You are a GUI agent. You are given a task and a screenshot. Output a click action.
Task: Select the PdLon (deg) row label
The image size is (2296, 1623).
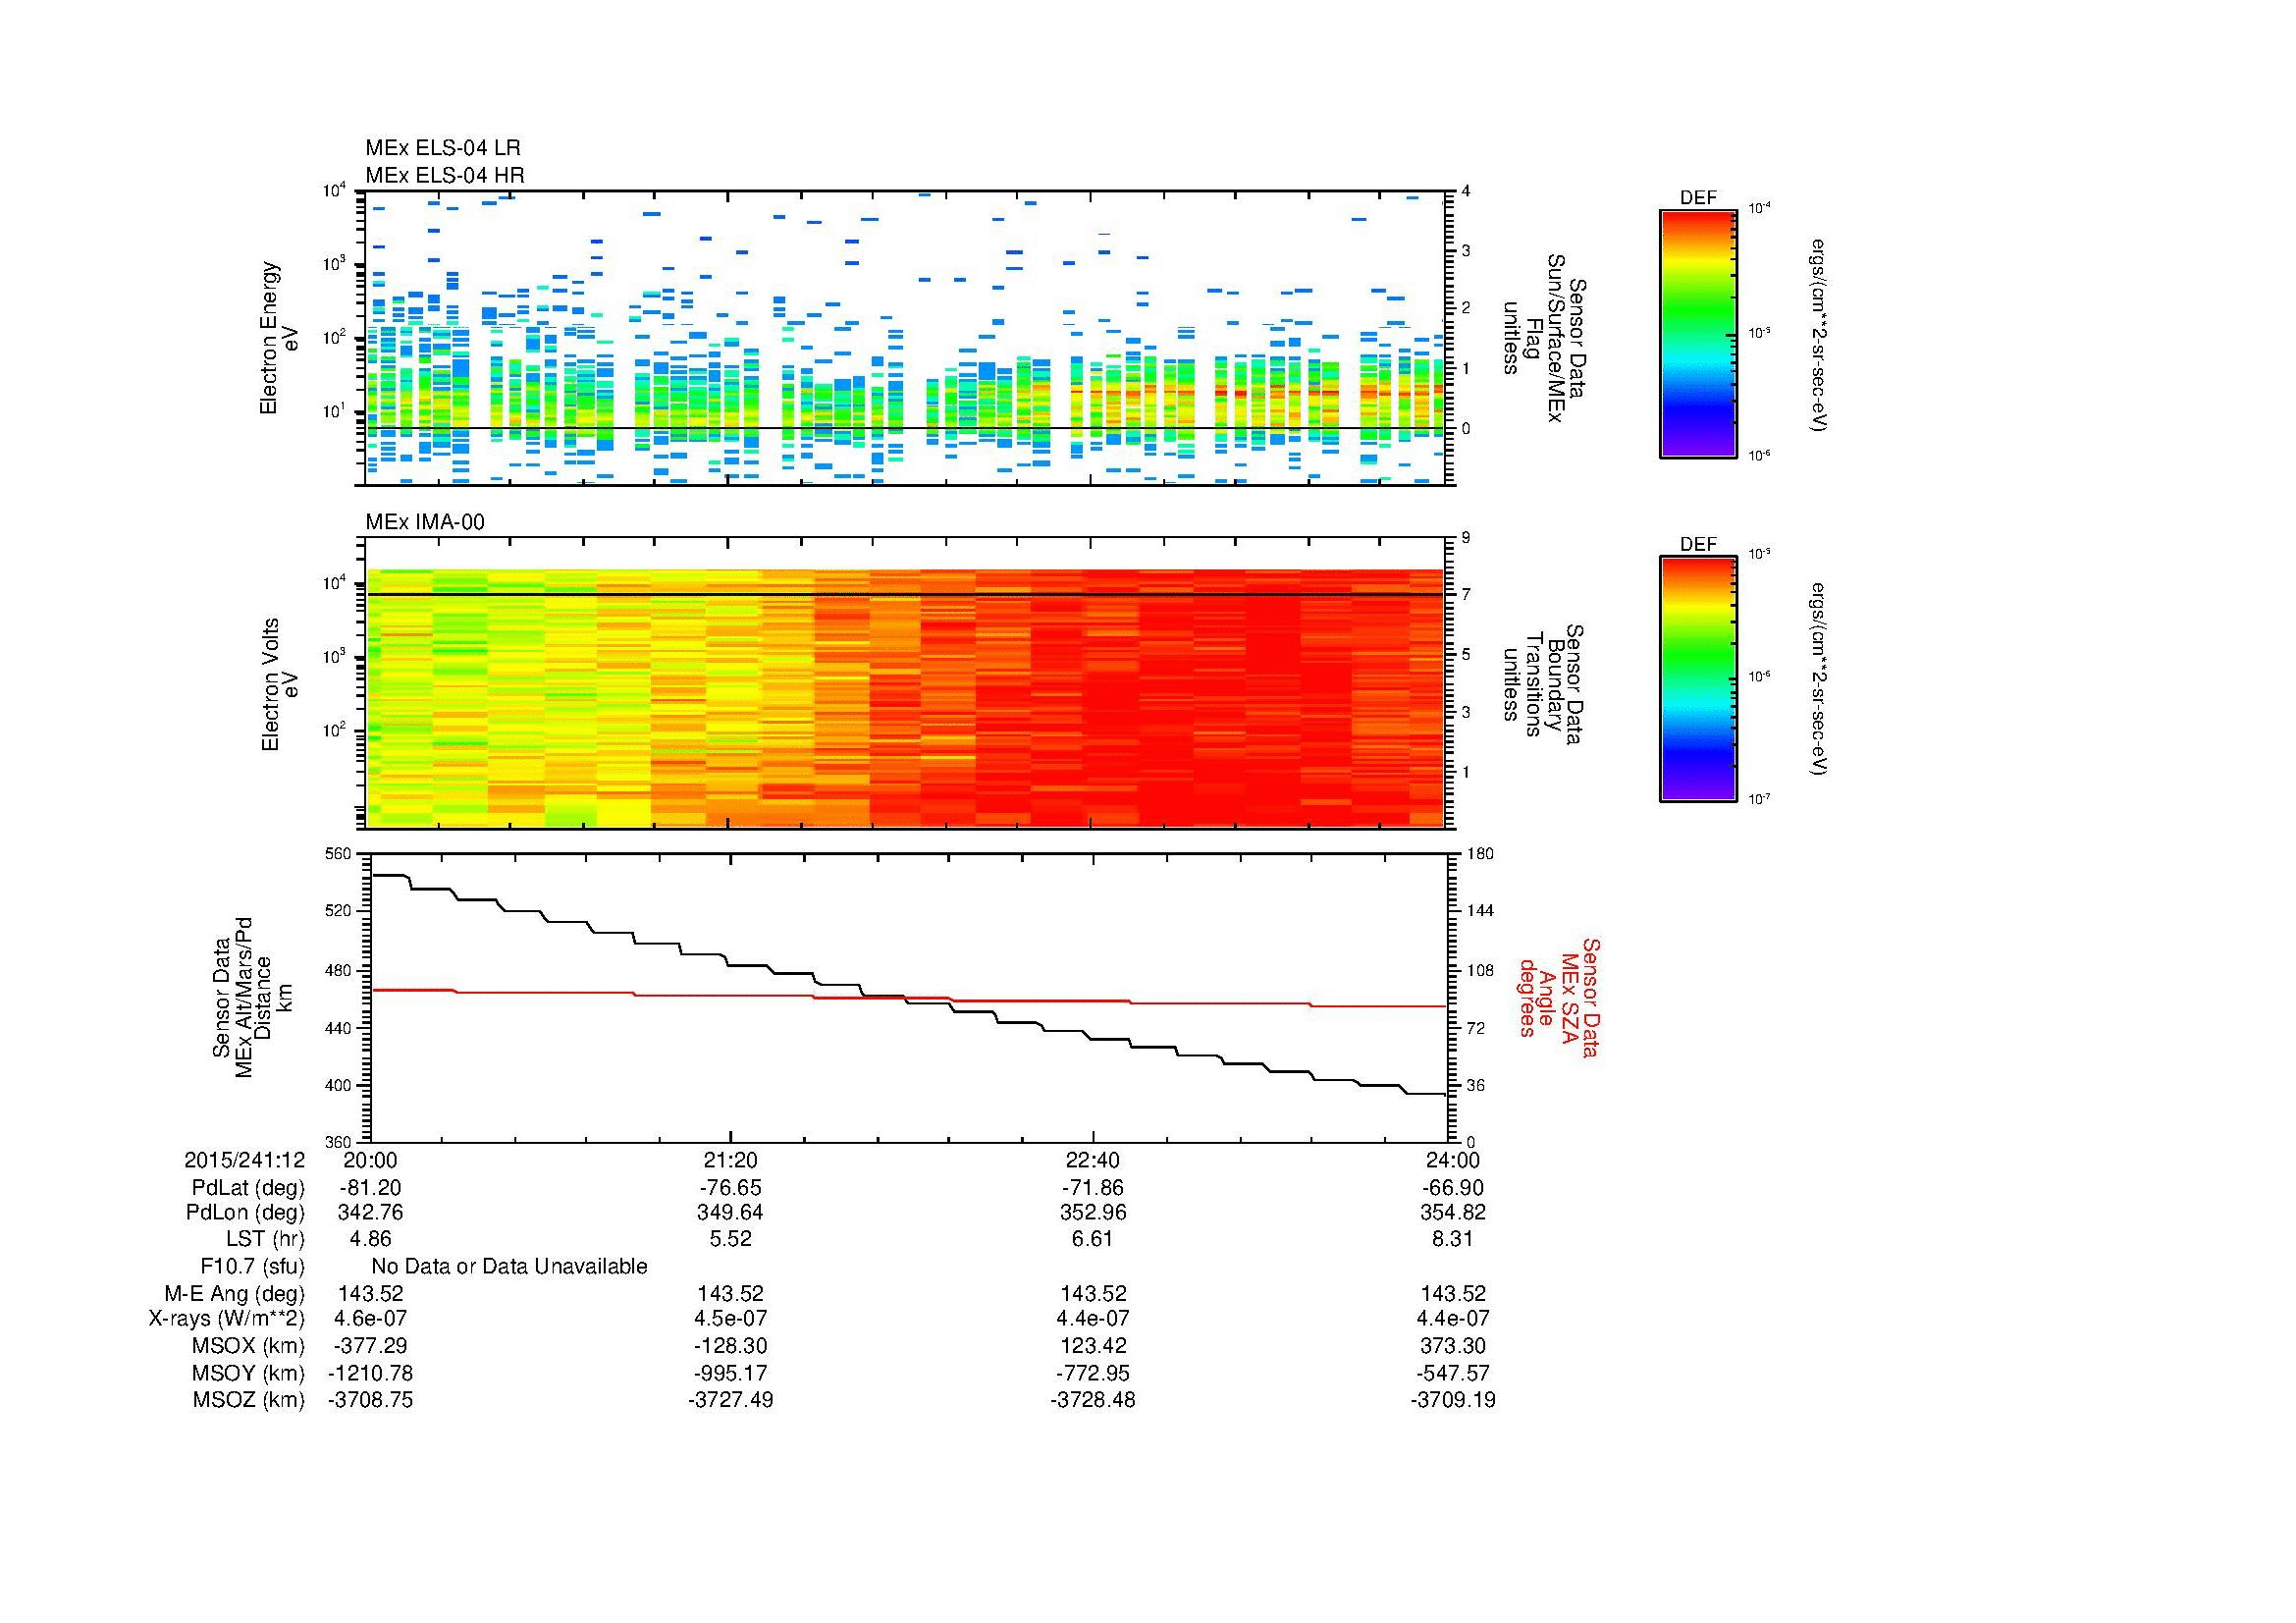246,1213
